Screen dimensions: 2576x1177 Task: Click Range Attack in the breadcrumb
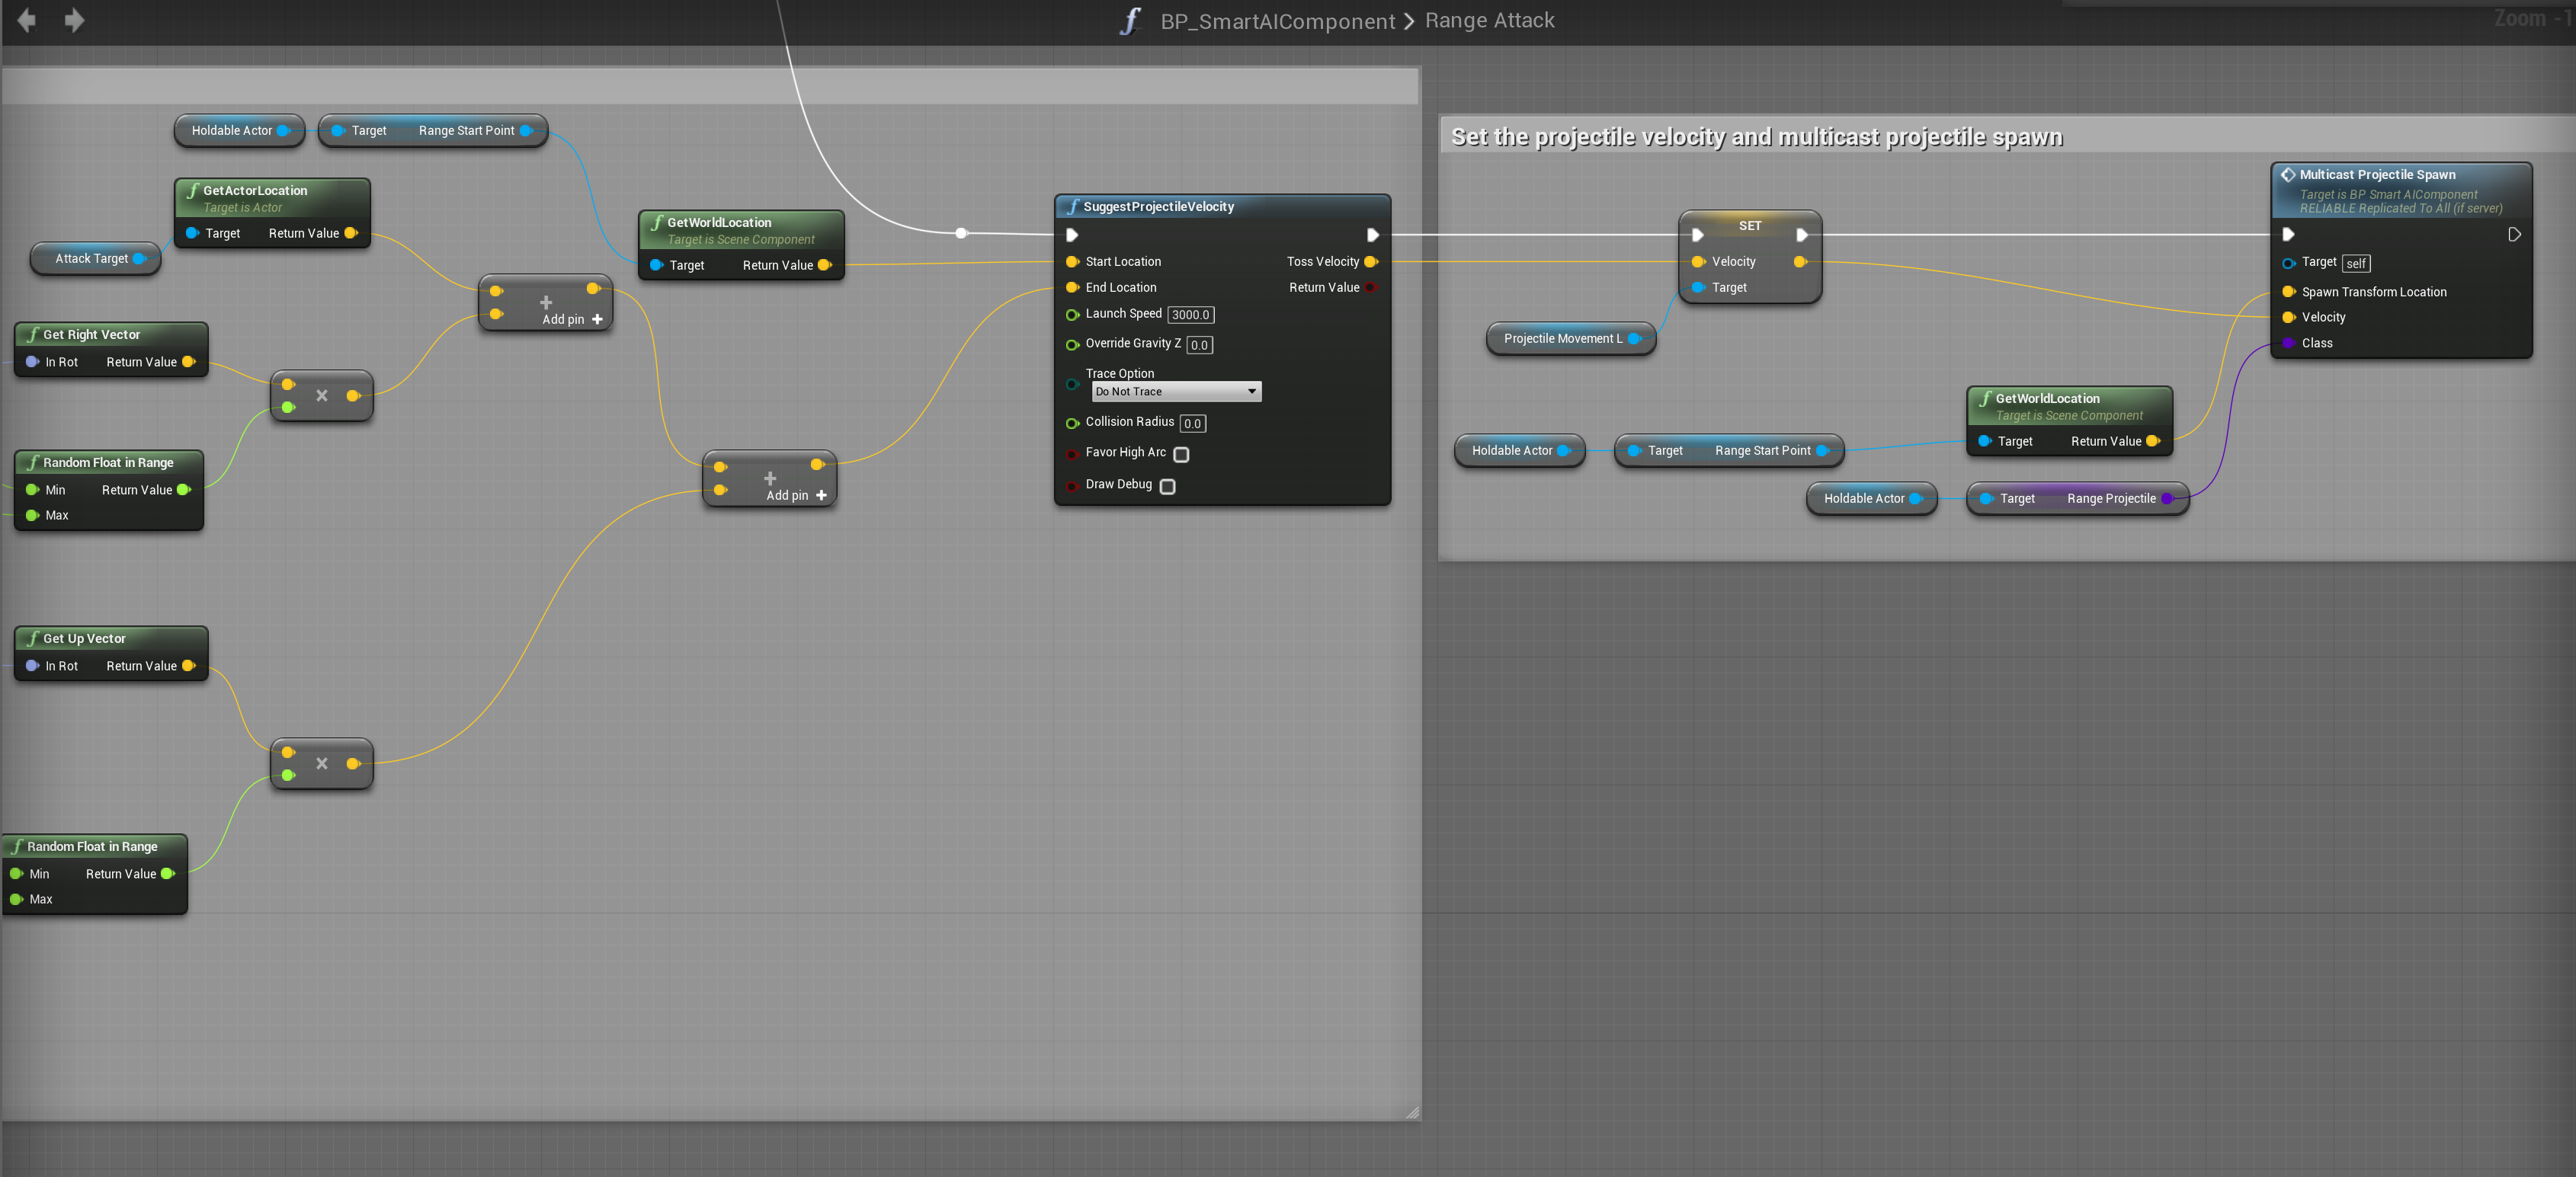click(1489, 21)
